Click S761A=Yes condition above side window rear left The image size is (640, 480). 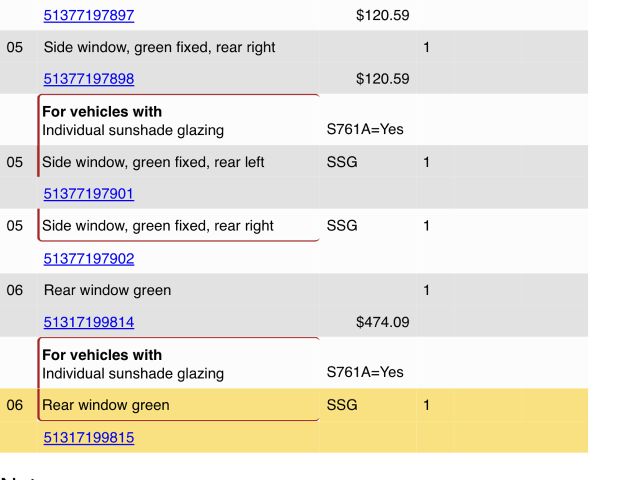point(365,129)
